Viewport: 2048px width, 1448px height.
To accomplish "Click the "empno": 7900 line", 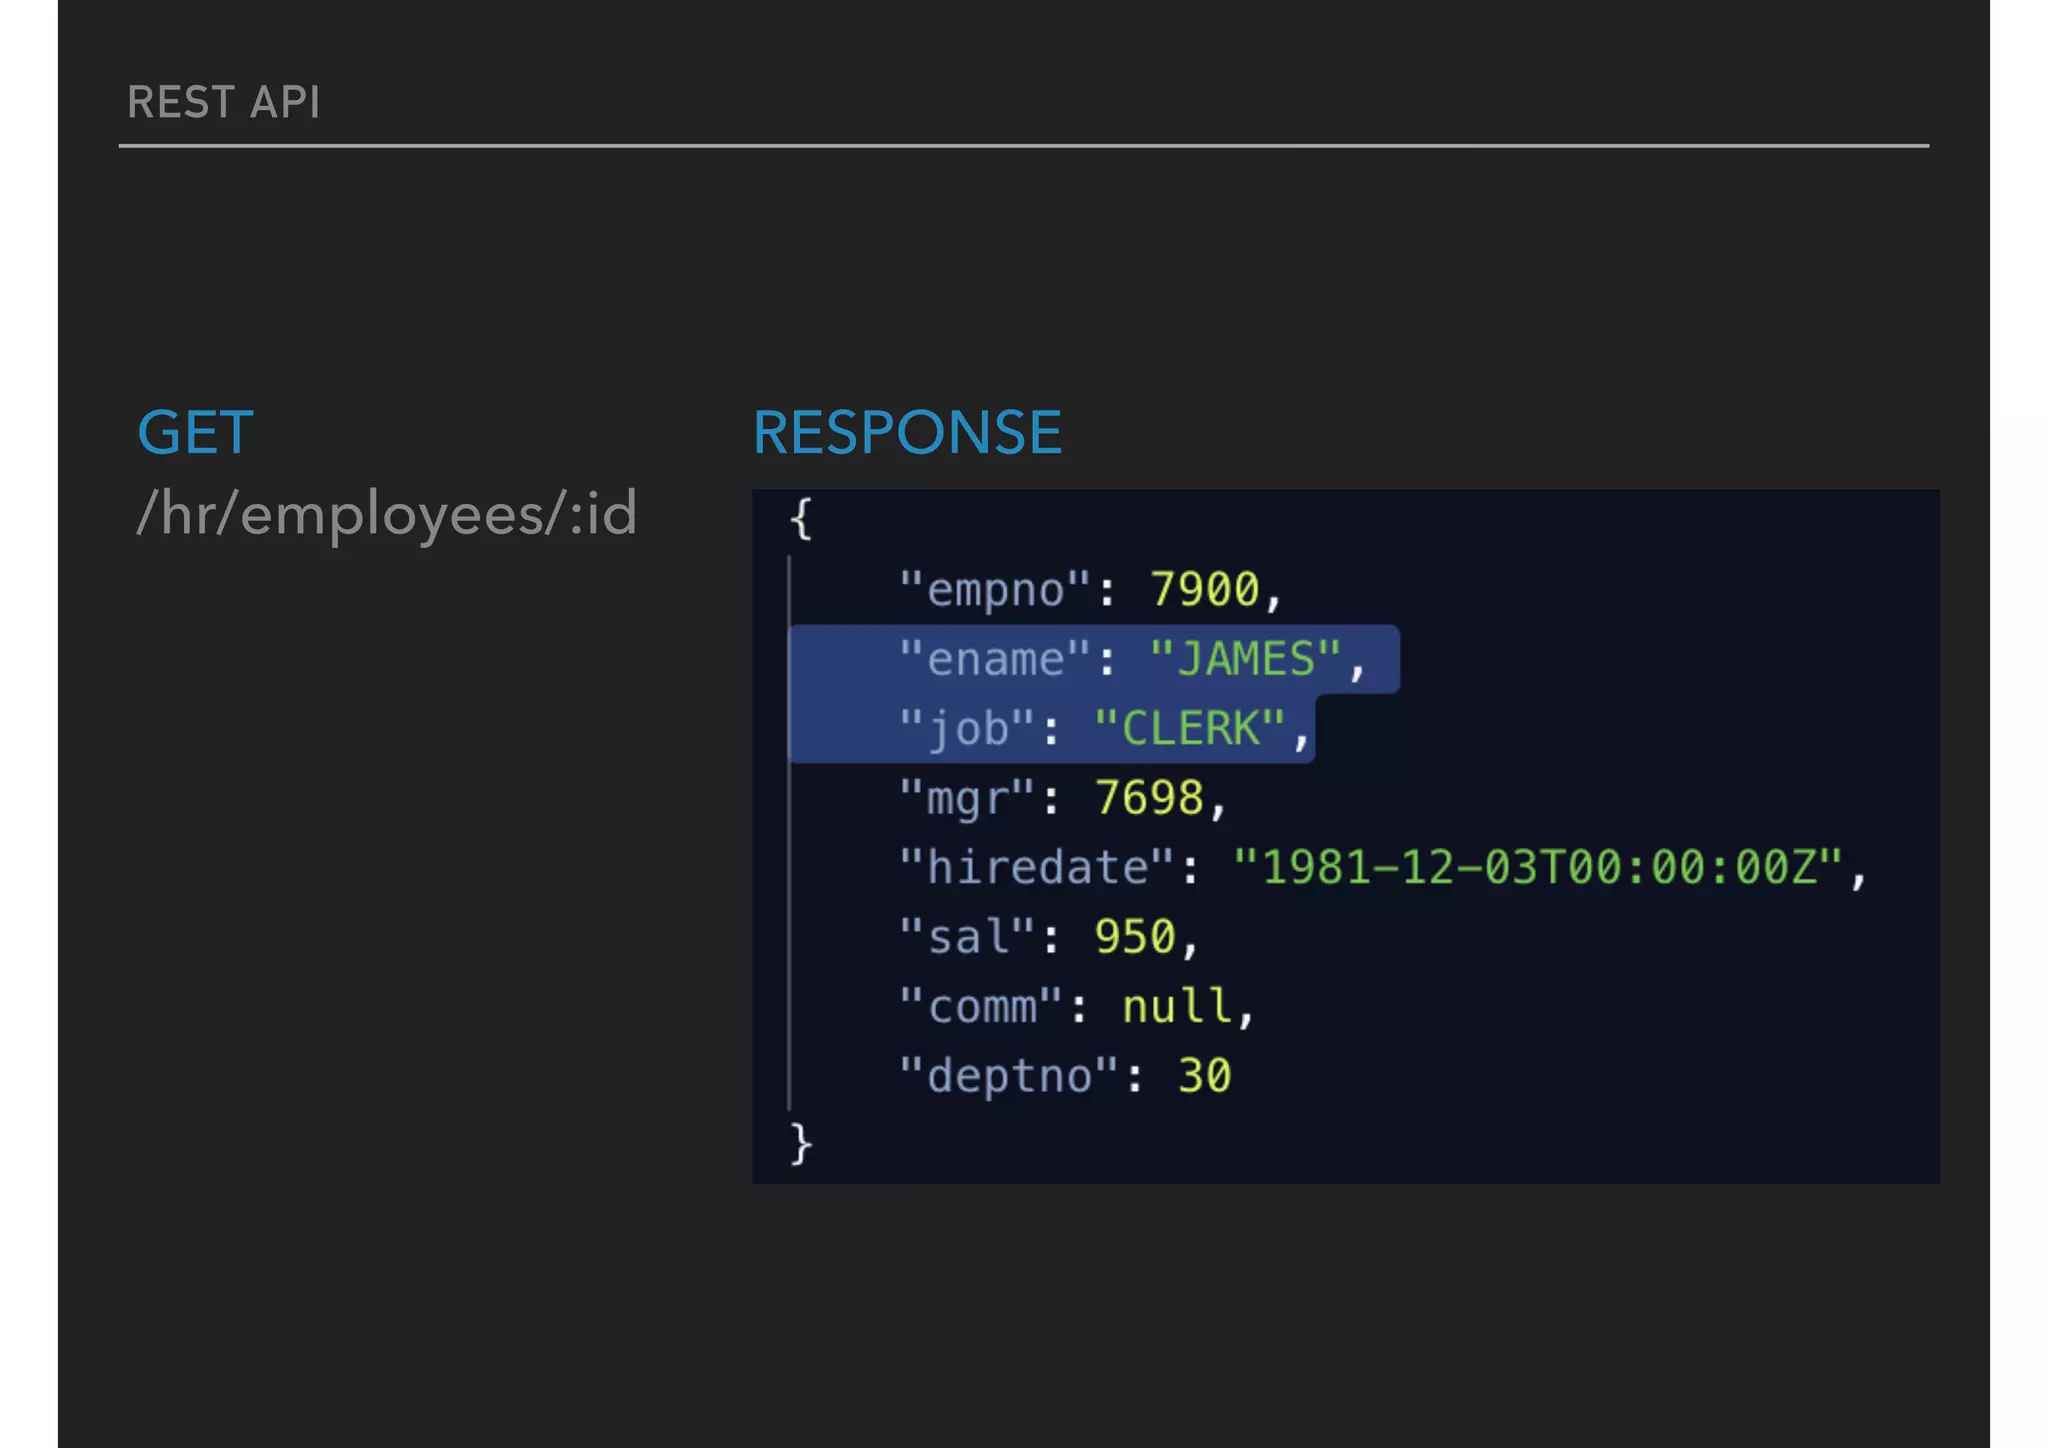I will pyautogui.click(x=1090, y=589).
